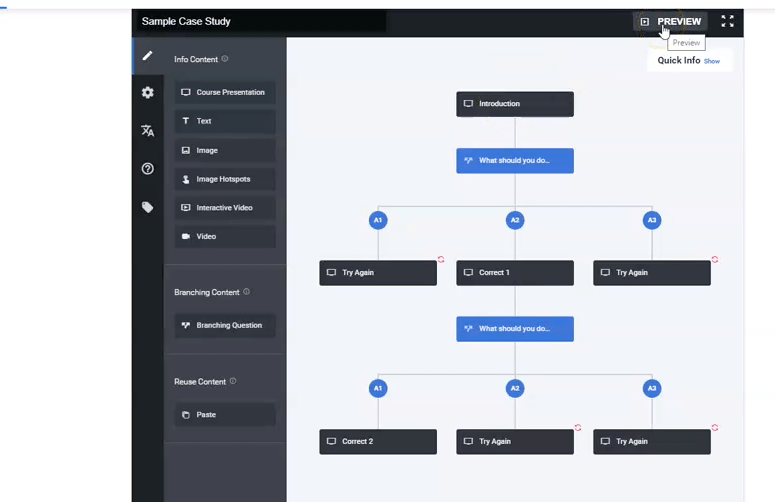The image size is (775, 502).
Task: Open the help question mark sidebar icon
Action: point(147,169)
